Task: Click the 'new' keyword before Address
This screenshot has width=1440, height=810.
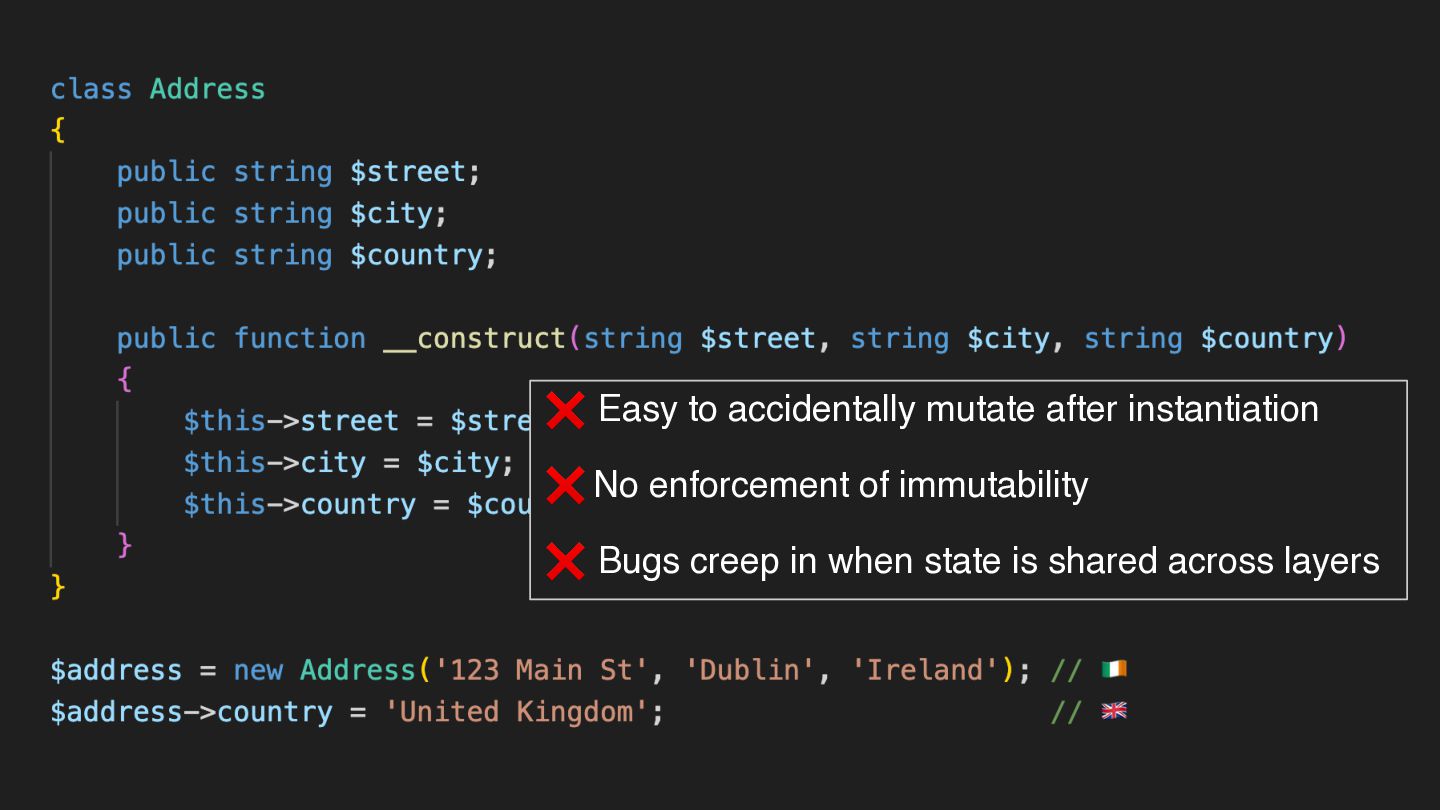Action: tap(258, 670)
